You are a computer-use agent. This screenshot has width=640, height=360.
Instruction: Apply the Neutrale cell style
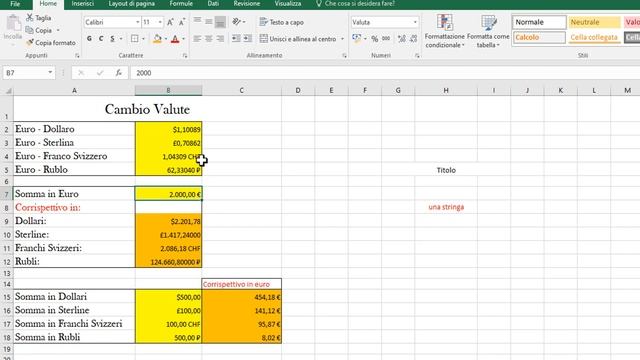point(594,22)
